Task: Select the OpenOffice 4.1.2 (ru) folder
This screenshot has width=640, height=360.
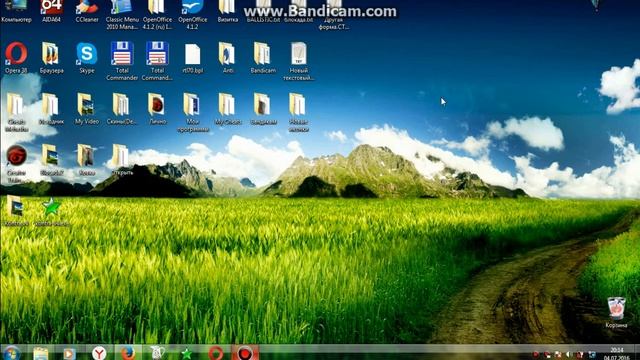Action: (157, 15)
